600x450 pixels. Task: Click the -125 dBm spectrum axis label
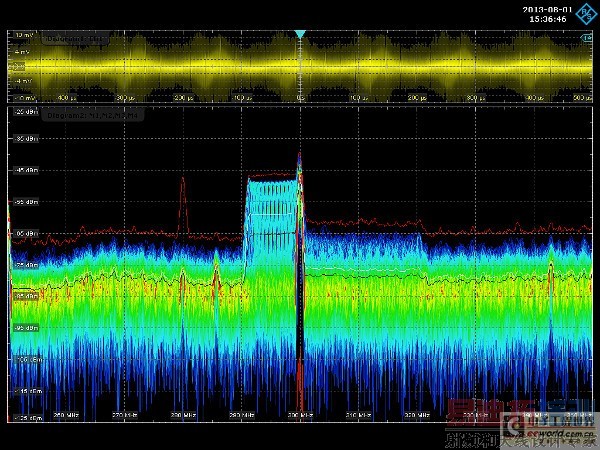point(28,418)
